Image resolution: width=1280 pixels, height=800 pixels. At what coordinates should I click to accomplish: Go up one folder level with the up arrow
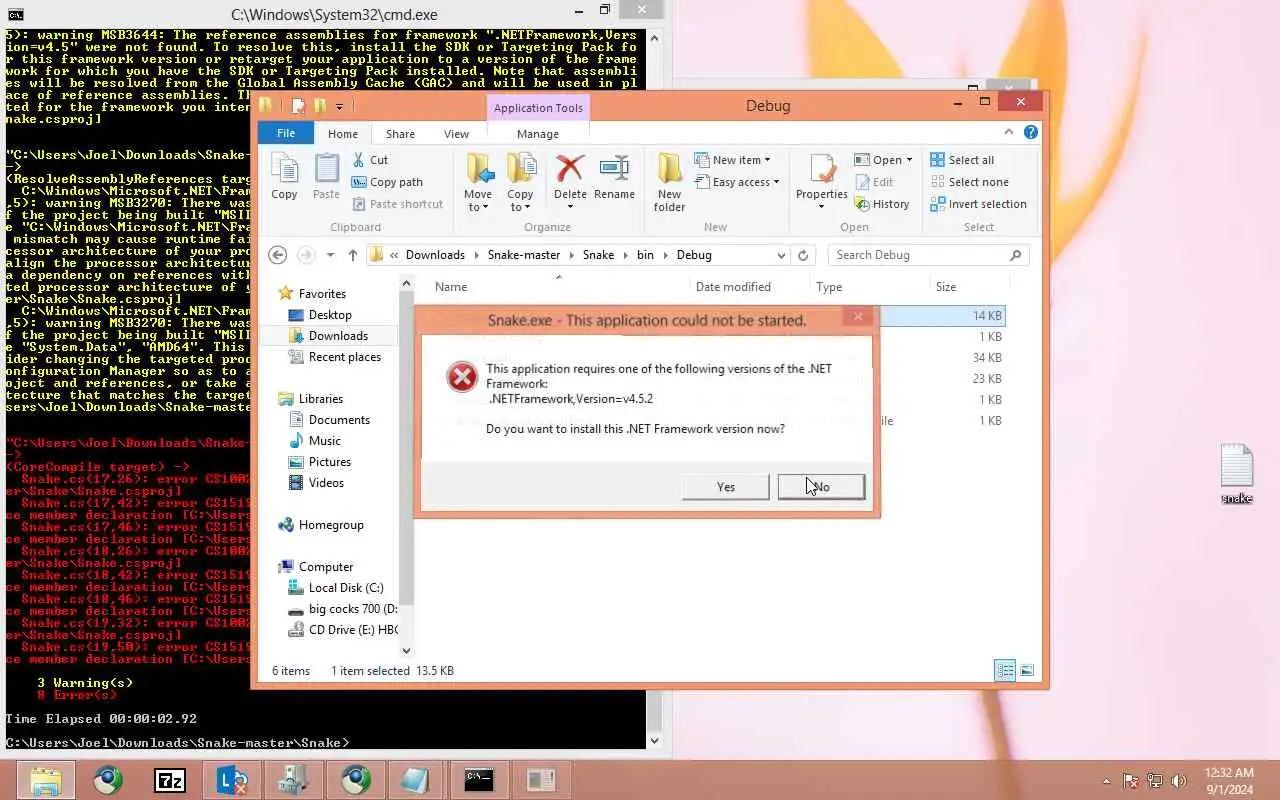352,255
